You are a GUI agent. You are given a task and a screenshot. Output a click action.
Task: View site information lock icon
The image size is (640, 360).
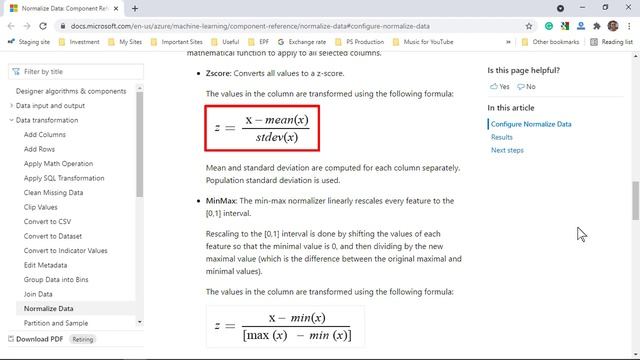tap(62, 26)
